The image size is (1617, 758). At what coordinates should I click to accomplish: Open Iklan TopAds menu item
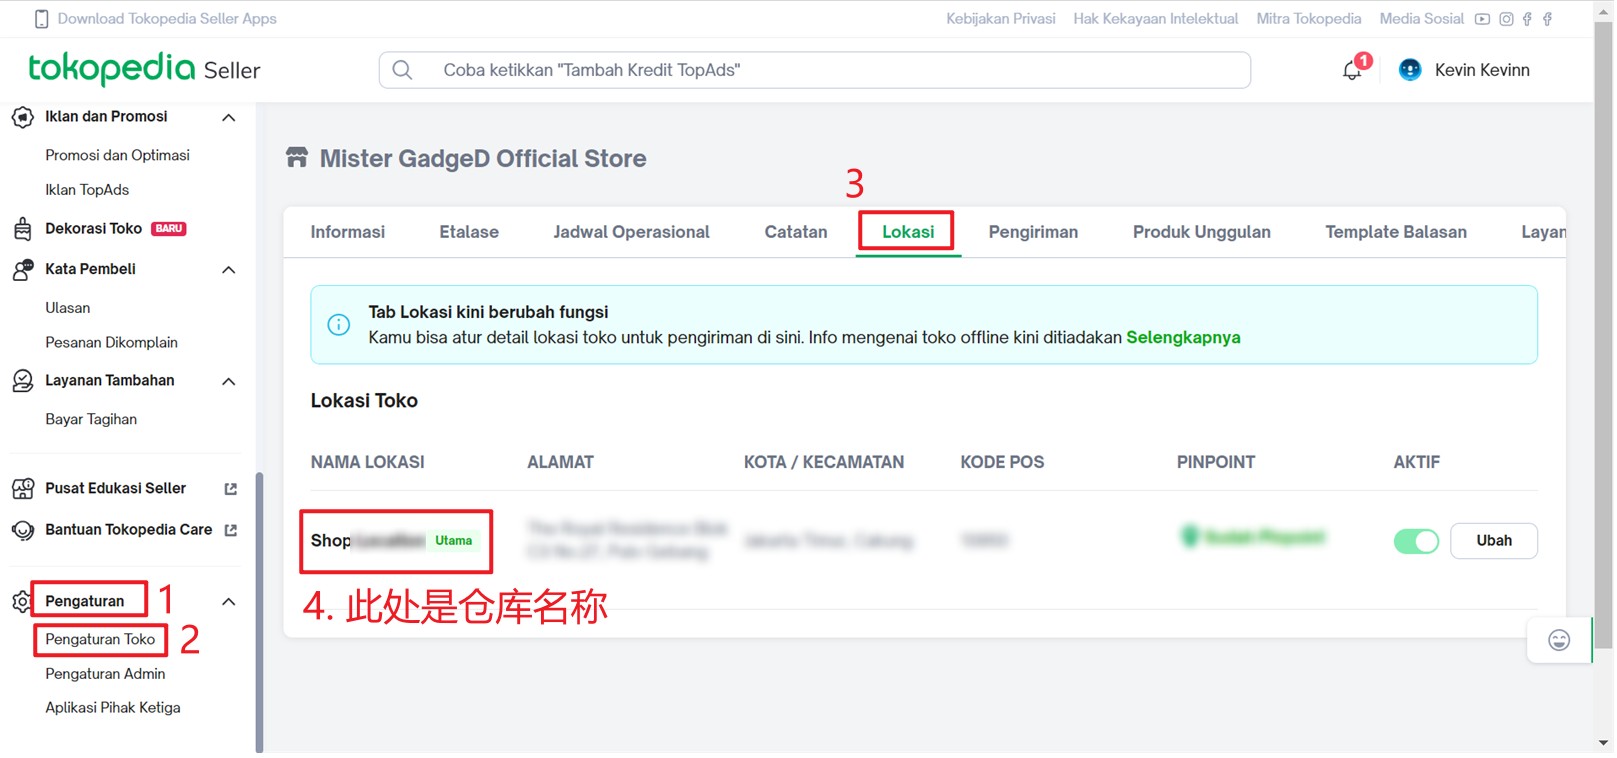pos(87,190)
